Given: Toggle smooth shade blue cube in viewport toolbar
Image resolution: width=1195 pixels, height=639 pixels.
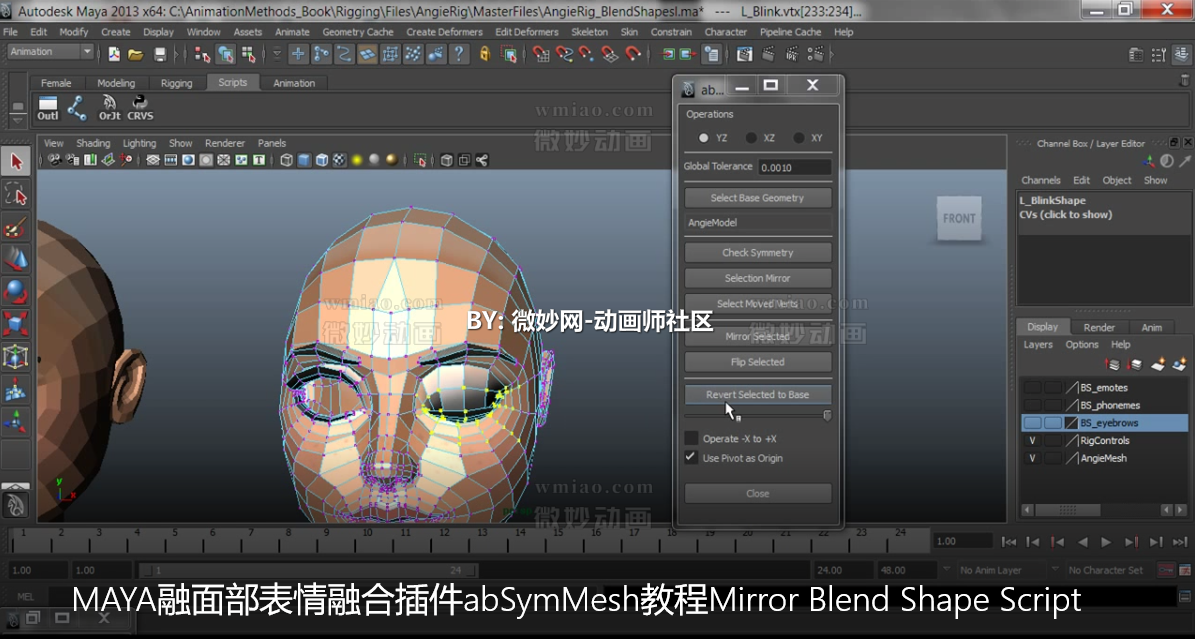Looking at the screenshot, I should click(304, 160).
